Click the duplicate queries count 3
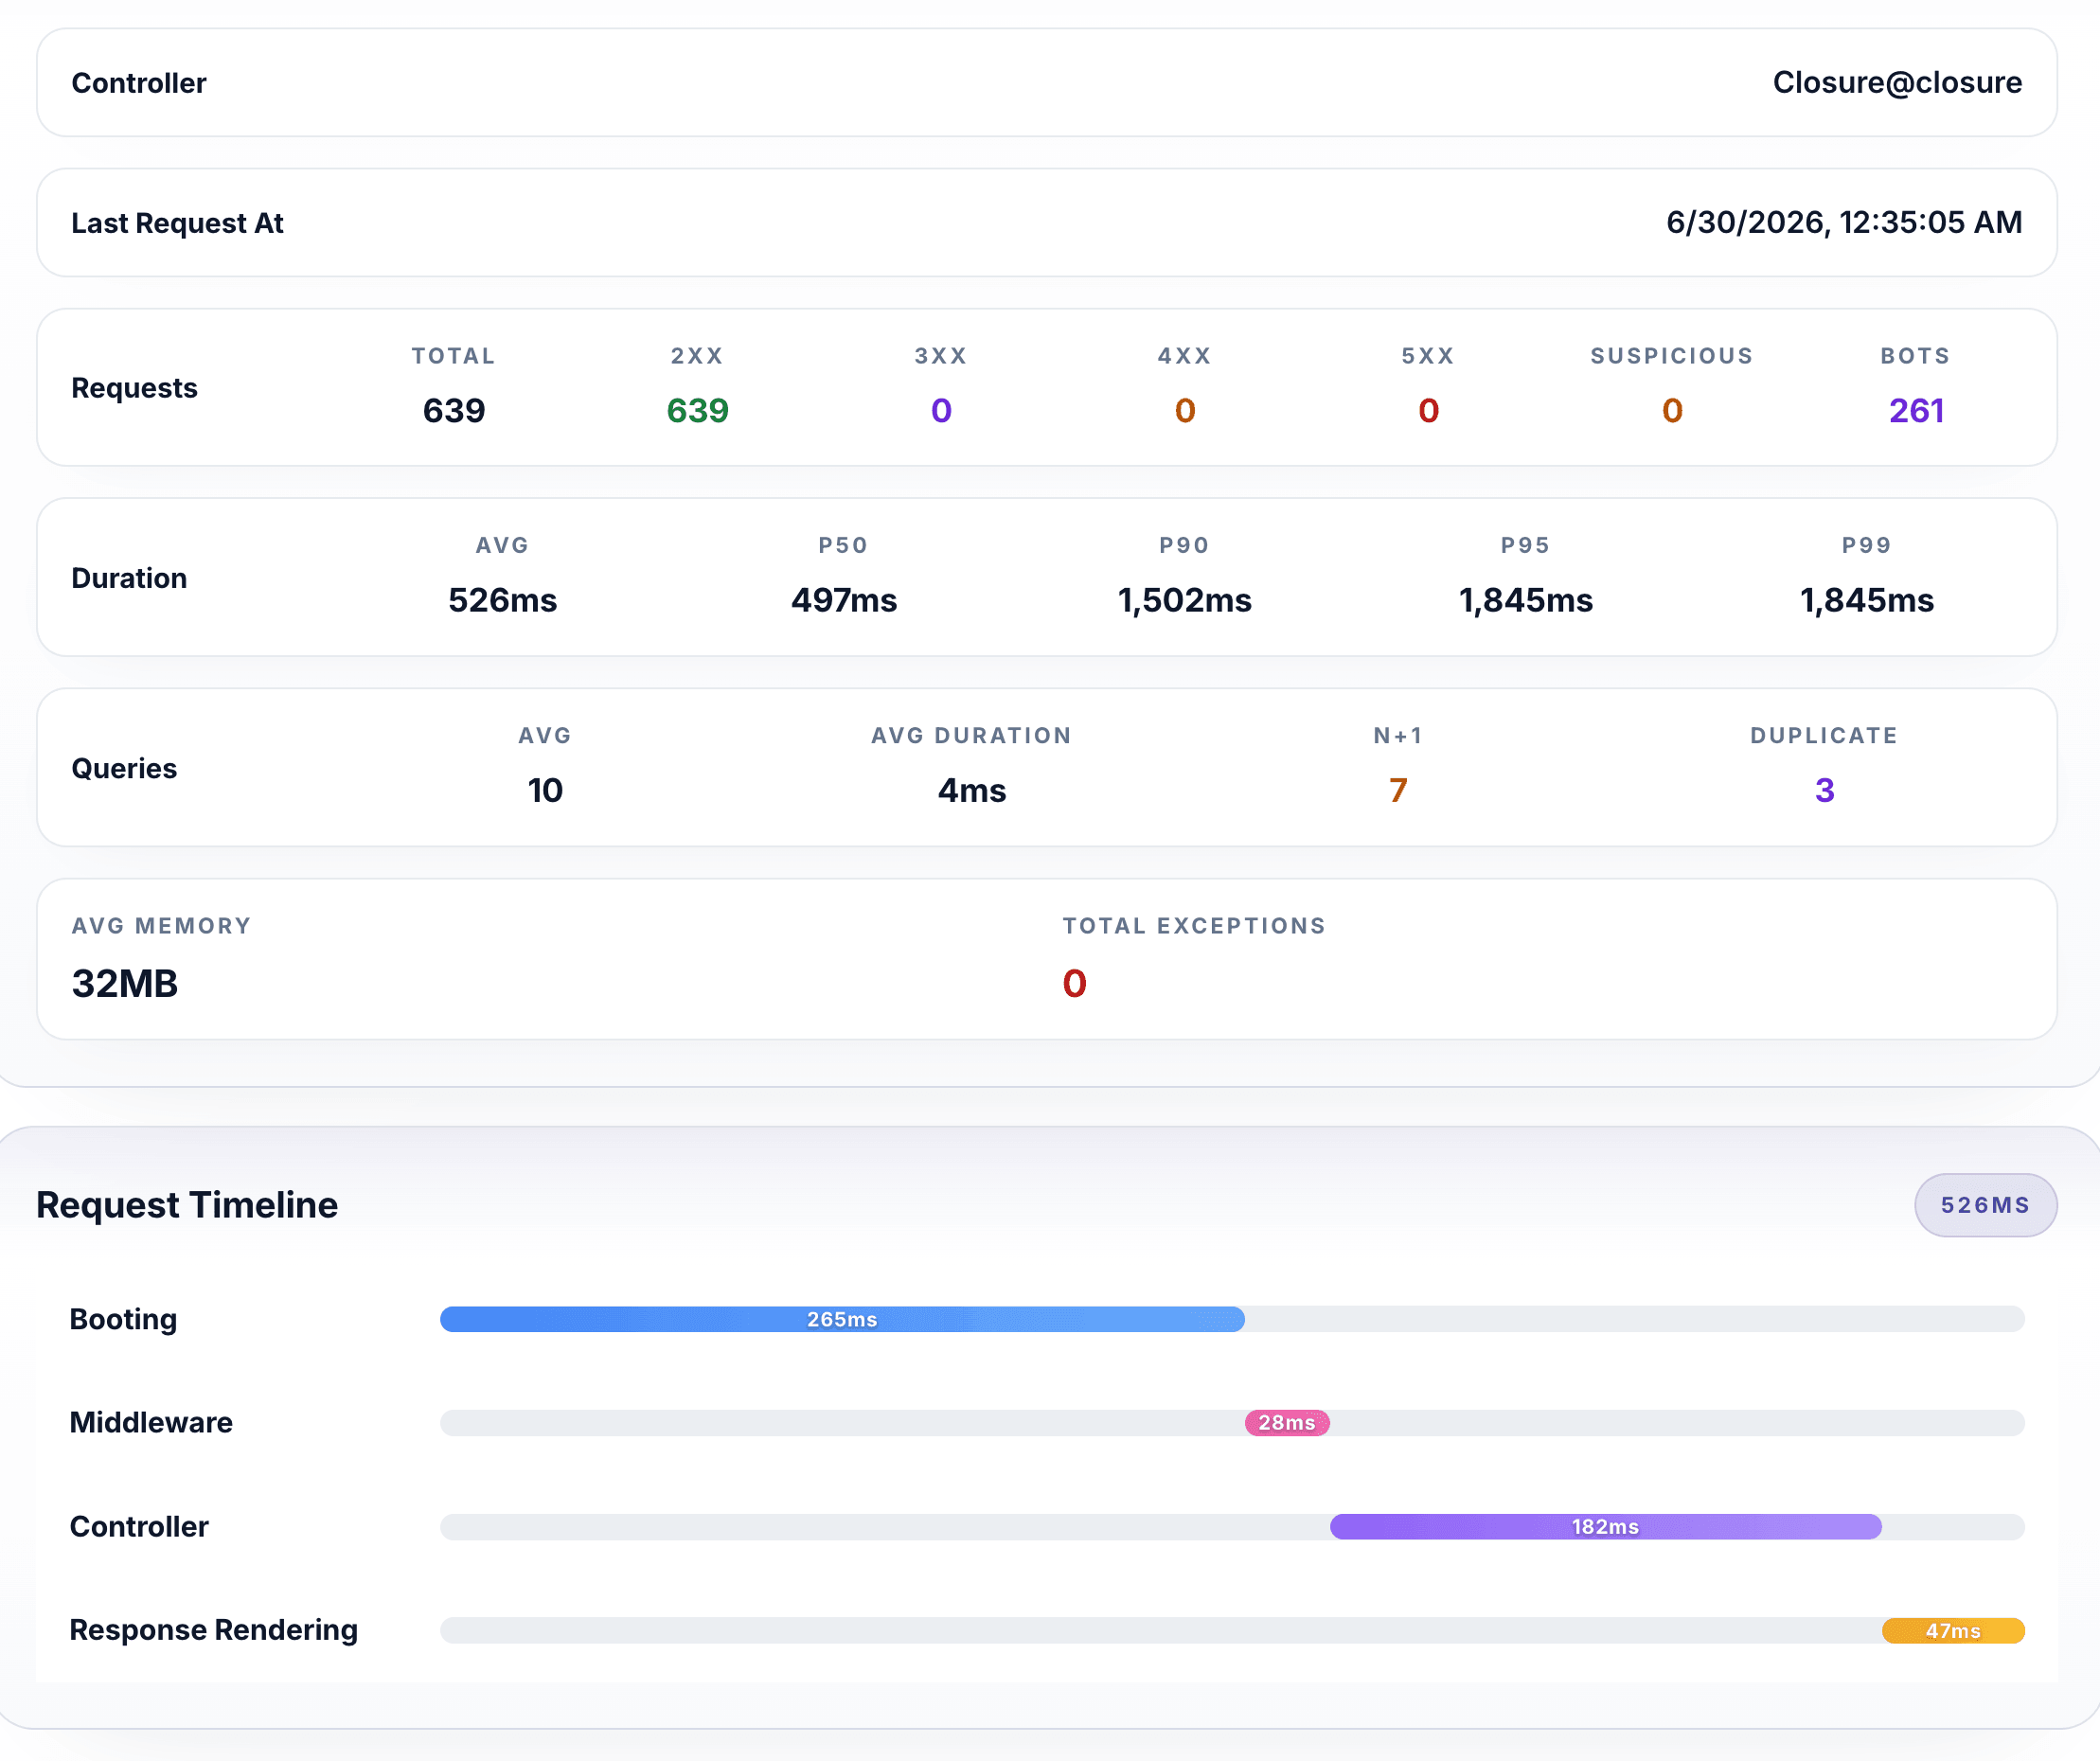This screenshot has height=1761, width=2100. pos(1824,790)
